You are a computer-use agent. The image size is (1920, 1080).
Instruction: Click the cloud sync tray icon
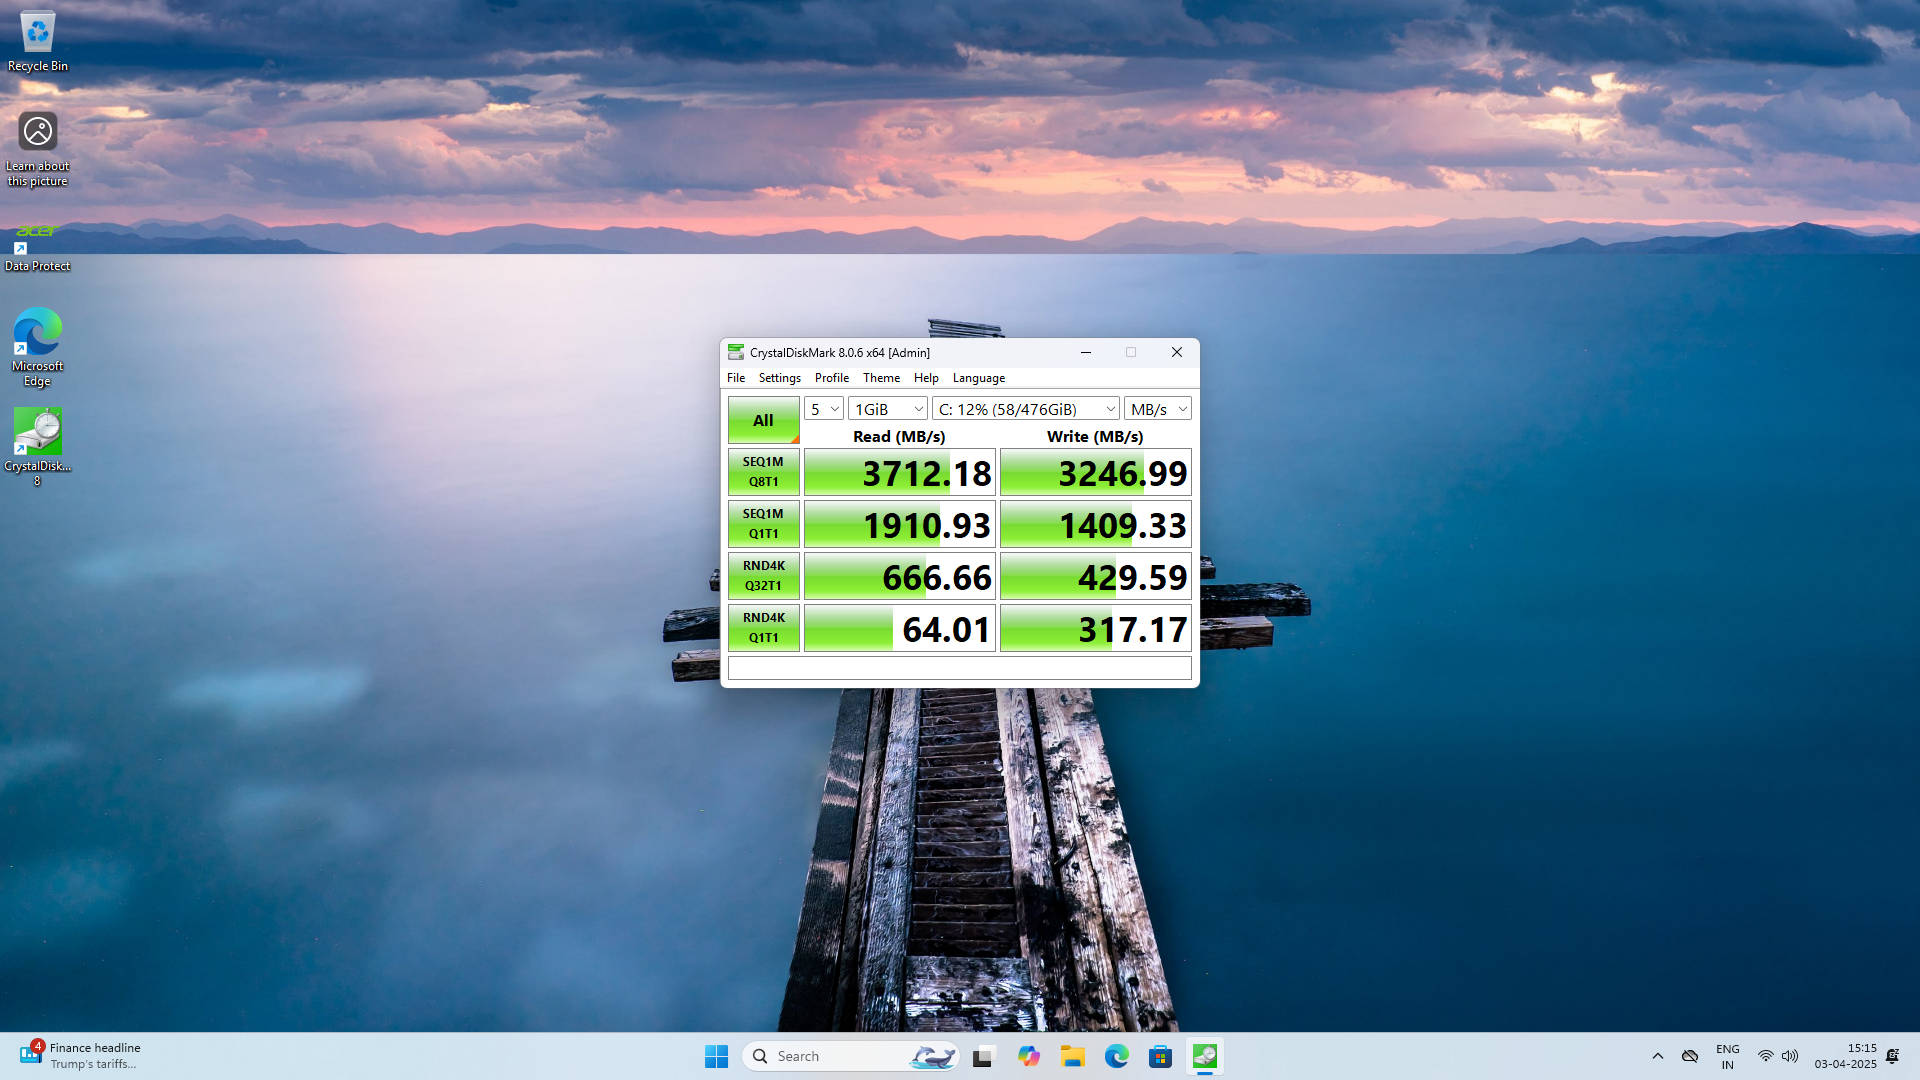click(x=1690, y=1056)
